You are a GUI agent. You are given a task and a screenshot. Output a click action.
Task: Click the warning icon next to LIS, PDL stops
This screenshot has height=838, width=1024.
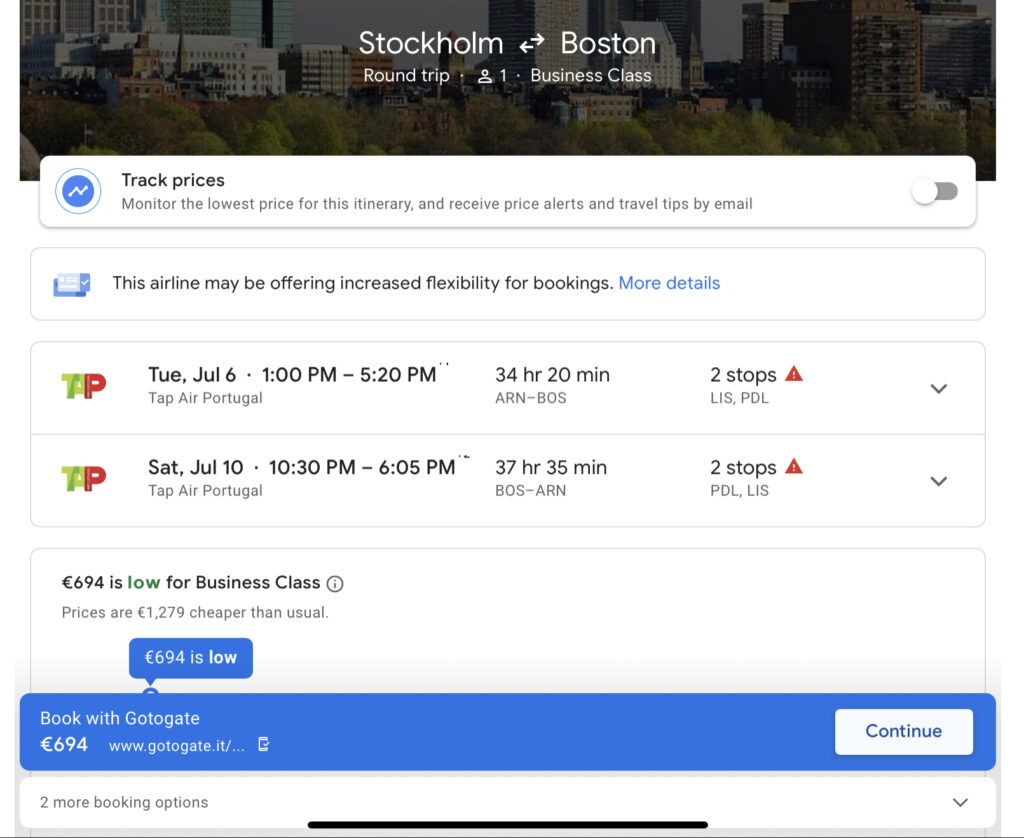[793, 374]
